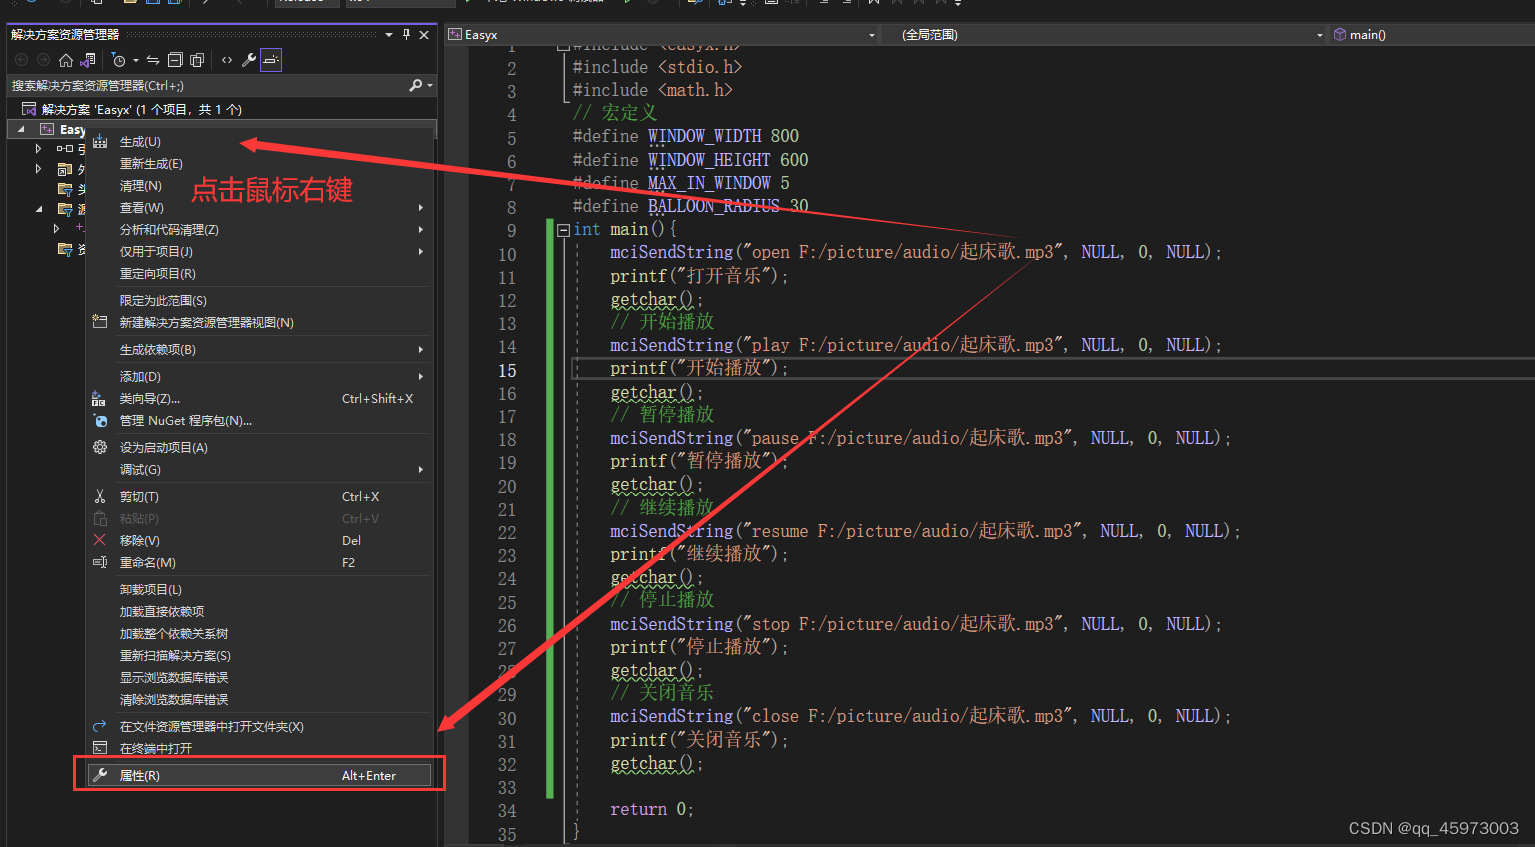This screenshot has width=1535, height=847.
Task: Open Properties via the toolbar wrench icon
Action: click(x=249, y=60)
